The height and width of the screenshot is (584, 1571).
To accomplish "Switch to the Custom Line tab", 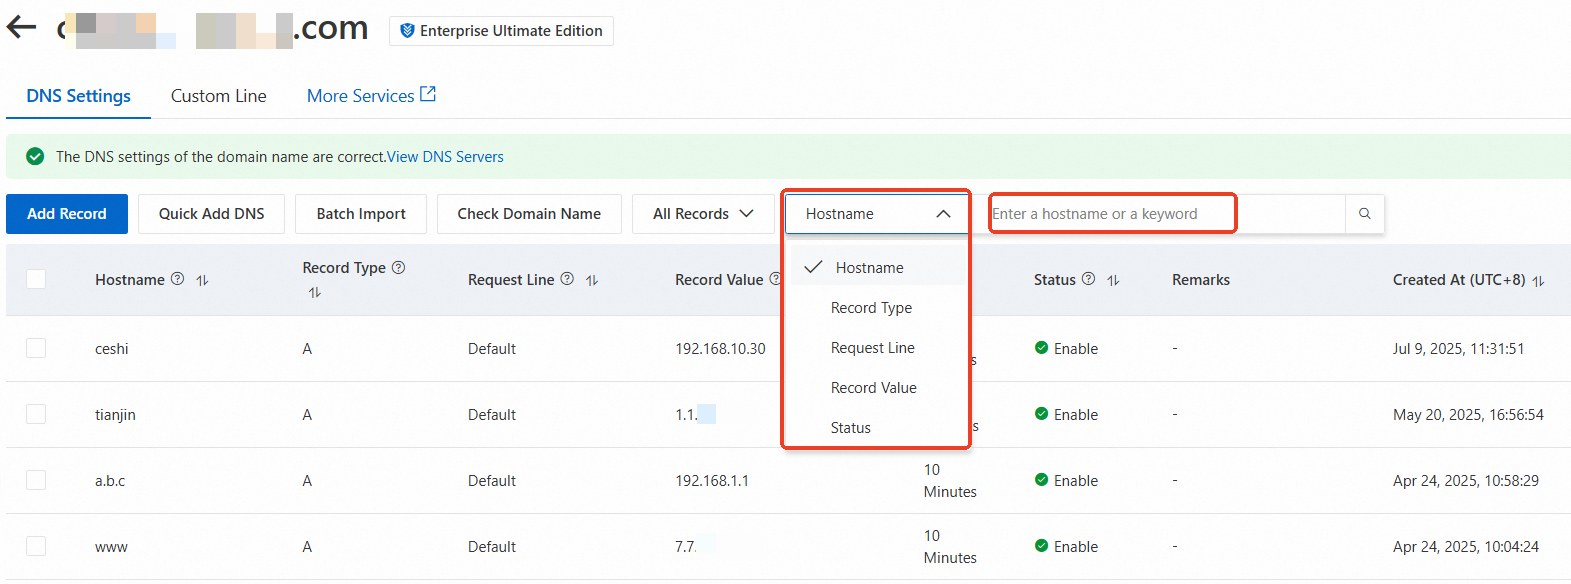I will pos(218,96).
